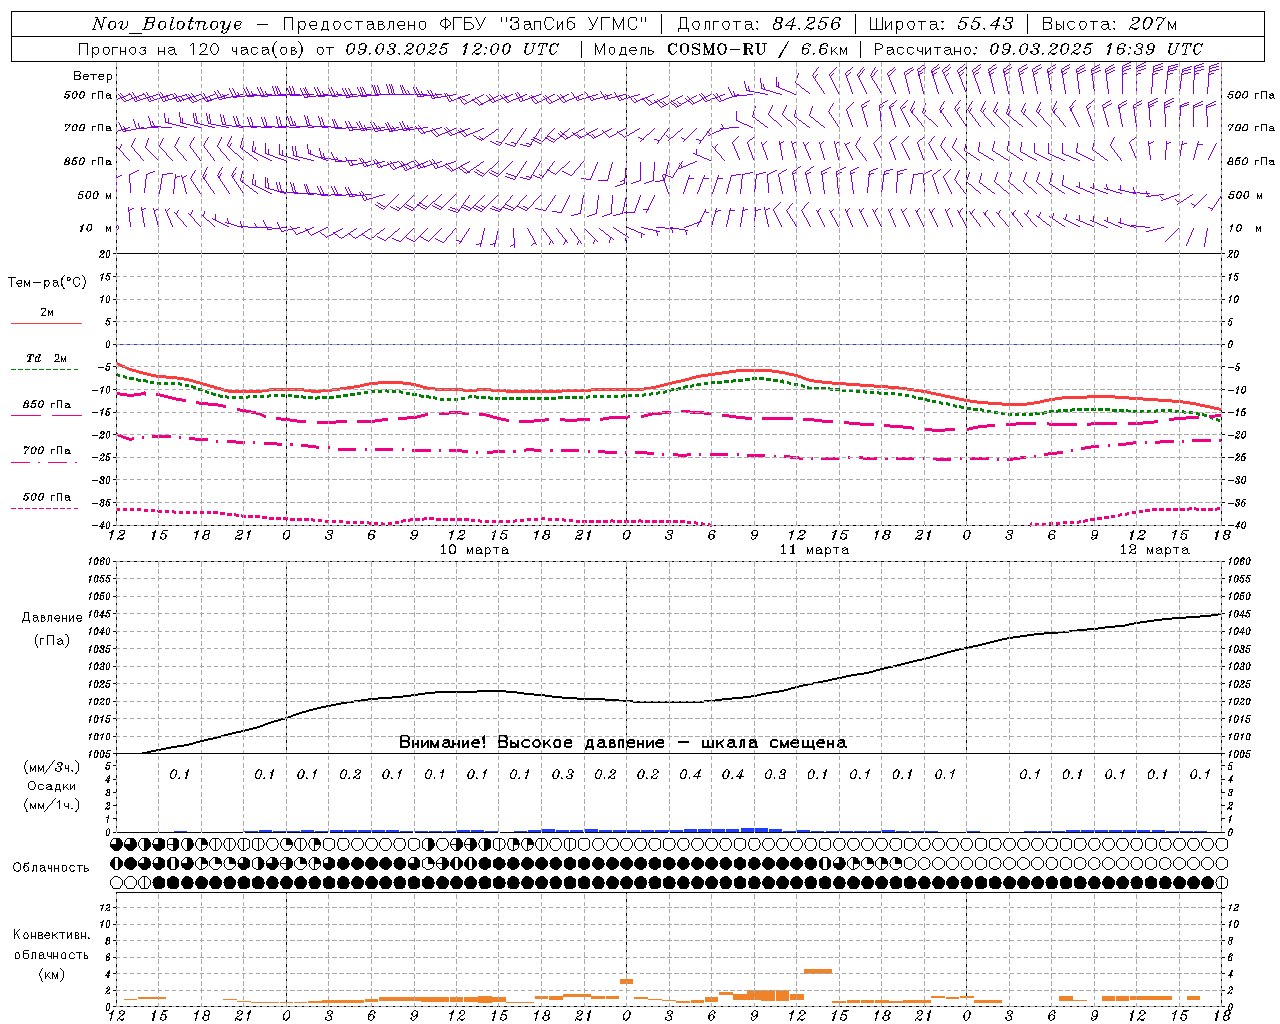Select the text 'Предоставлено ФГБУ "ЗапСиб УГМС"'
Image resolution: width=1280 pixels, height=1024 pixels.
(x=465, y=24)
